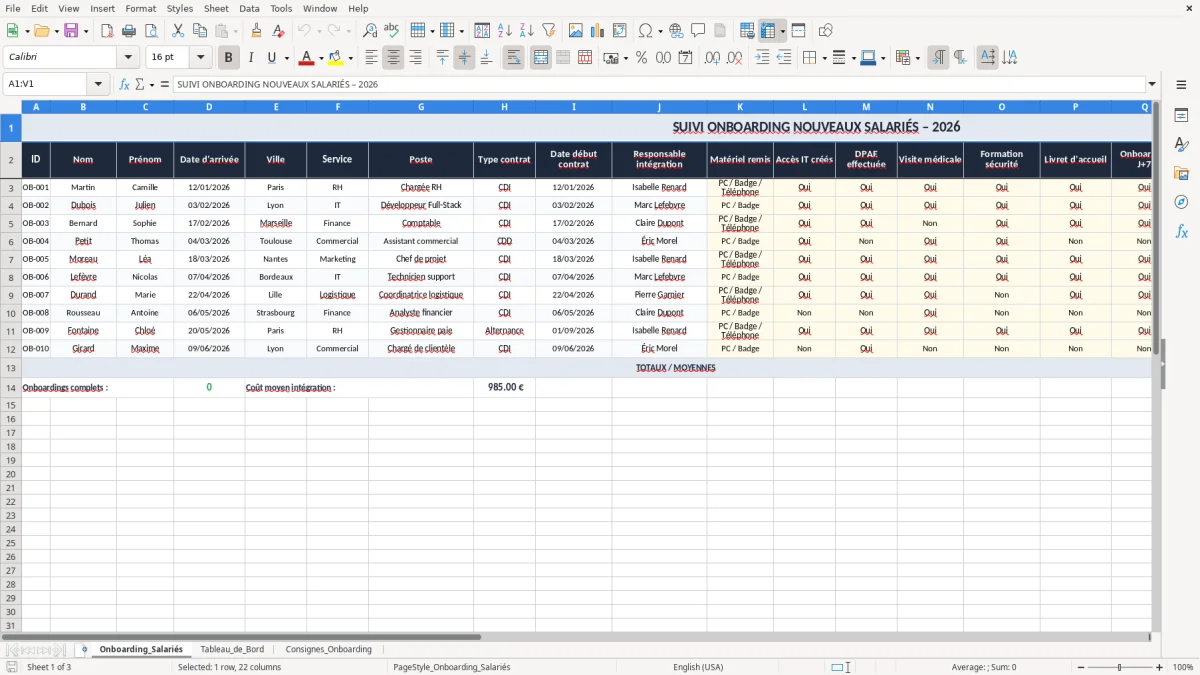Click the Sort Ascending icon

click(x=504, y=31)
